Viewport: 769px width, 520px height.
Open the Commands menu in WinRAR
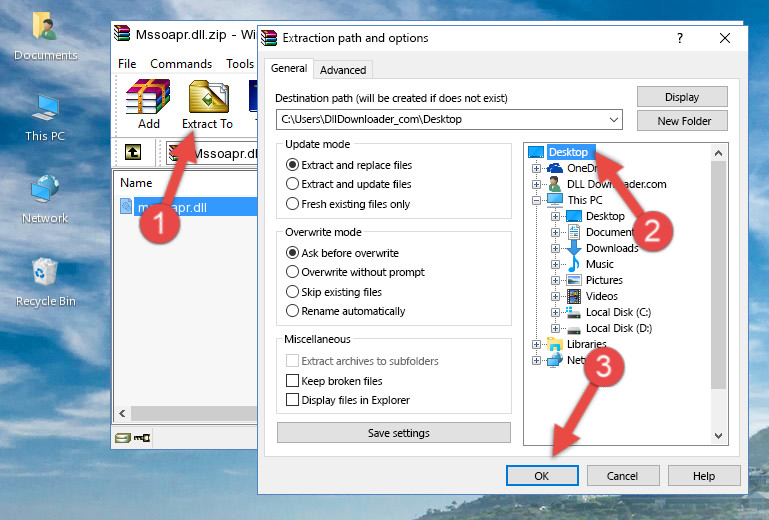[x=181, y=64]
